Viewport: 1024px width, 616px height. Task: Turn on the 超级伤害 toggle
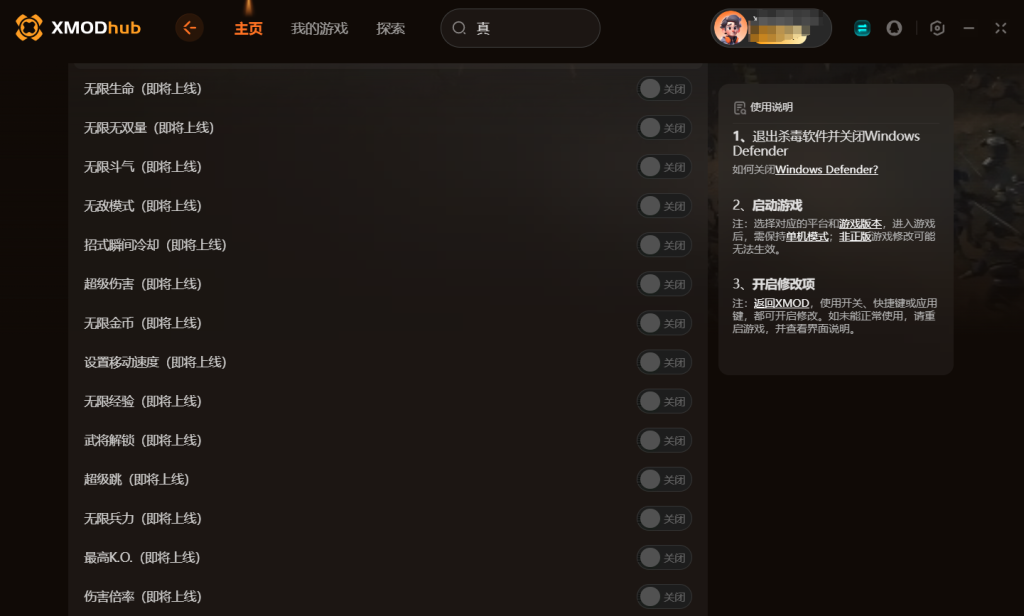pyautogui.click(x=664, y=284)
